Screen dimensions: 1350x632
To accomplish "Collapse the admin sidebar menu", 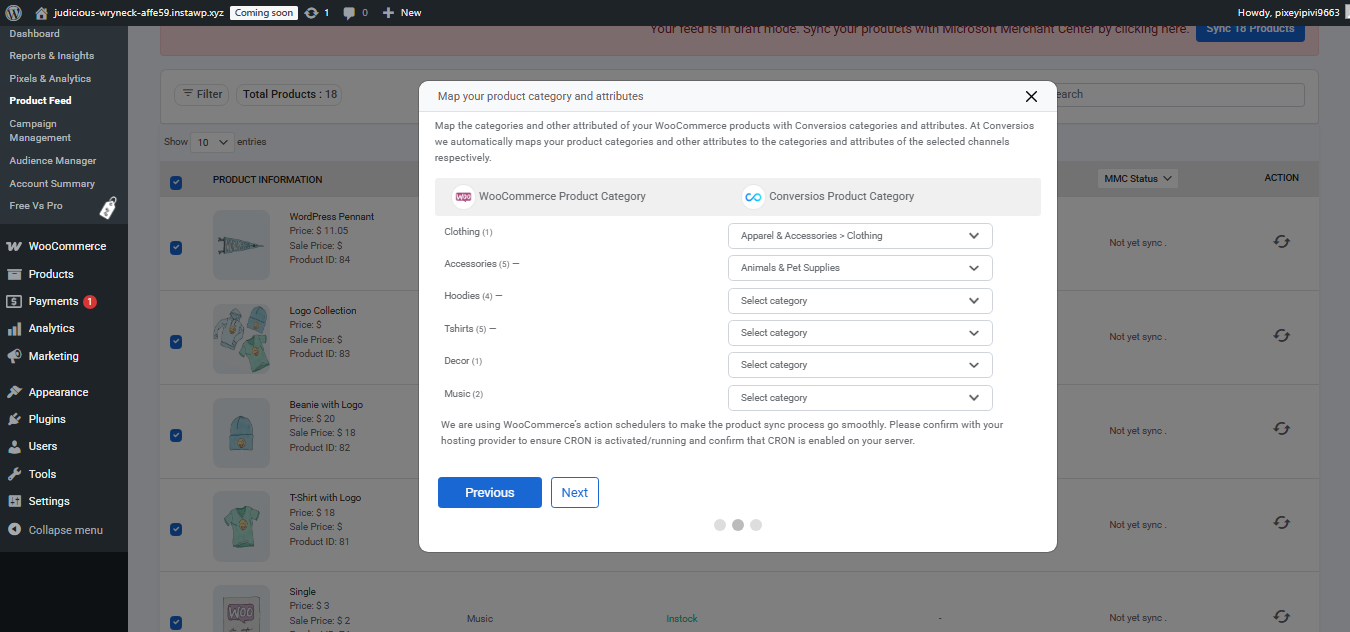I will pos(64,530).
